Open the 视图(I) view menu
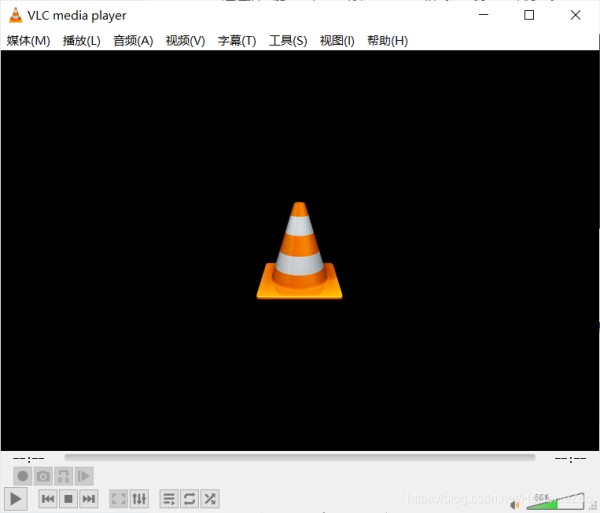 (337, 41)
